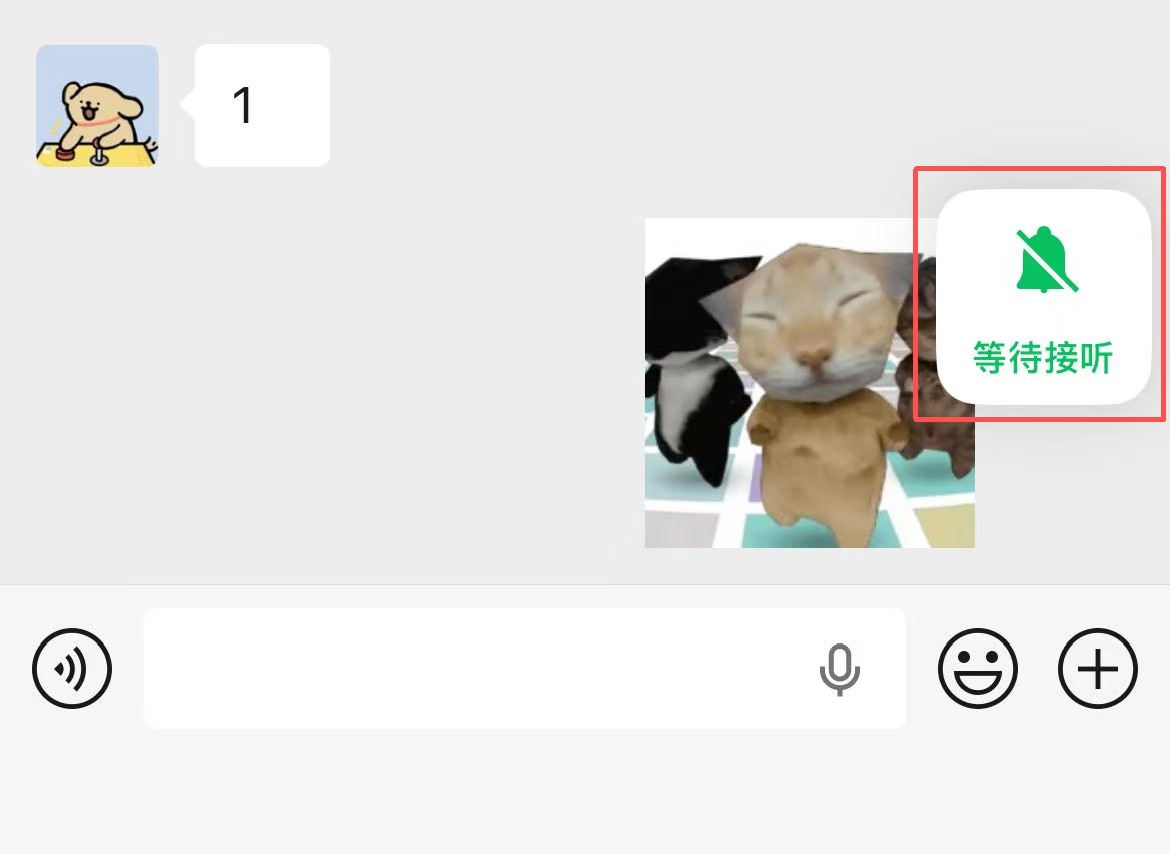Switch to hold-to-talk voice mode icon
The image size is (1170, 854).
[72, 668]
